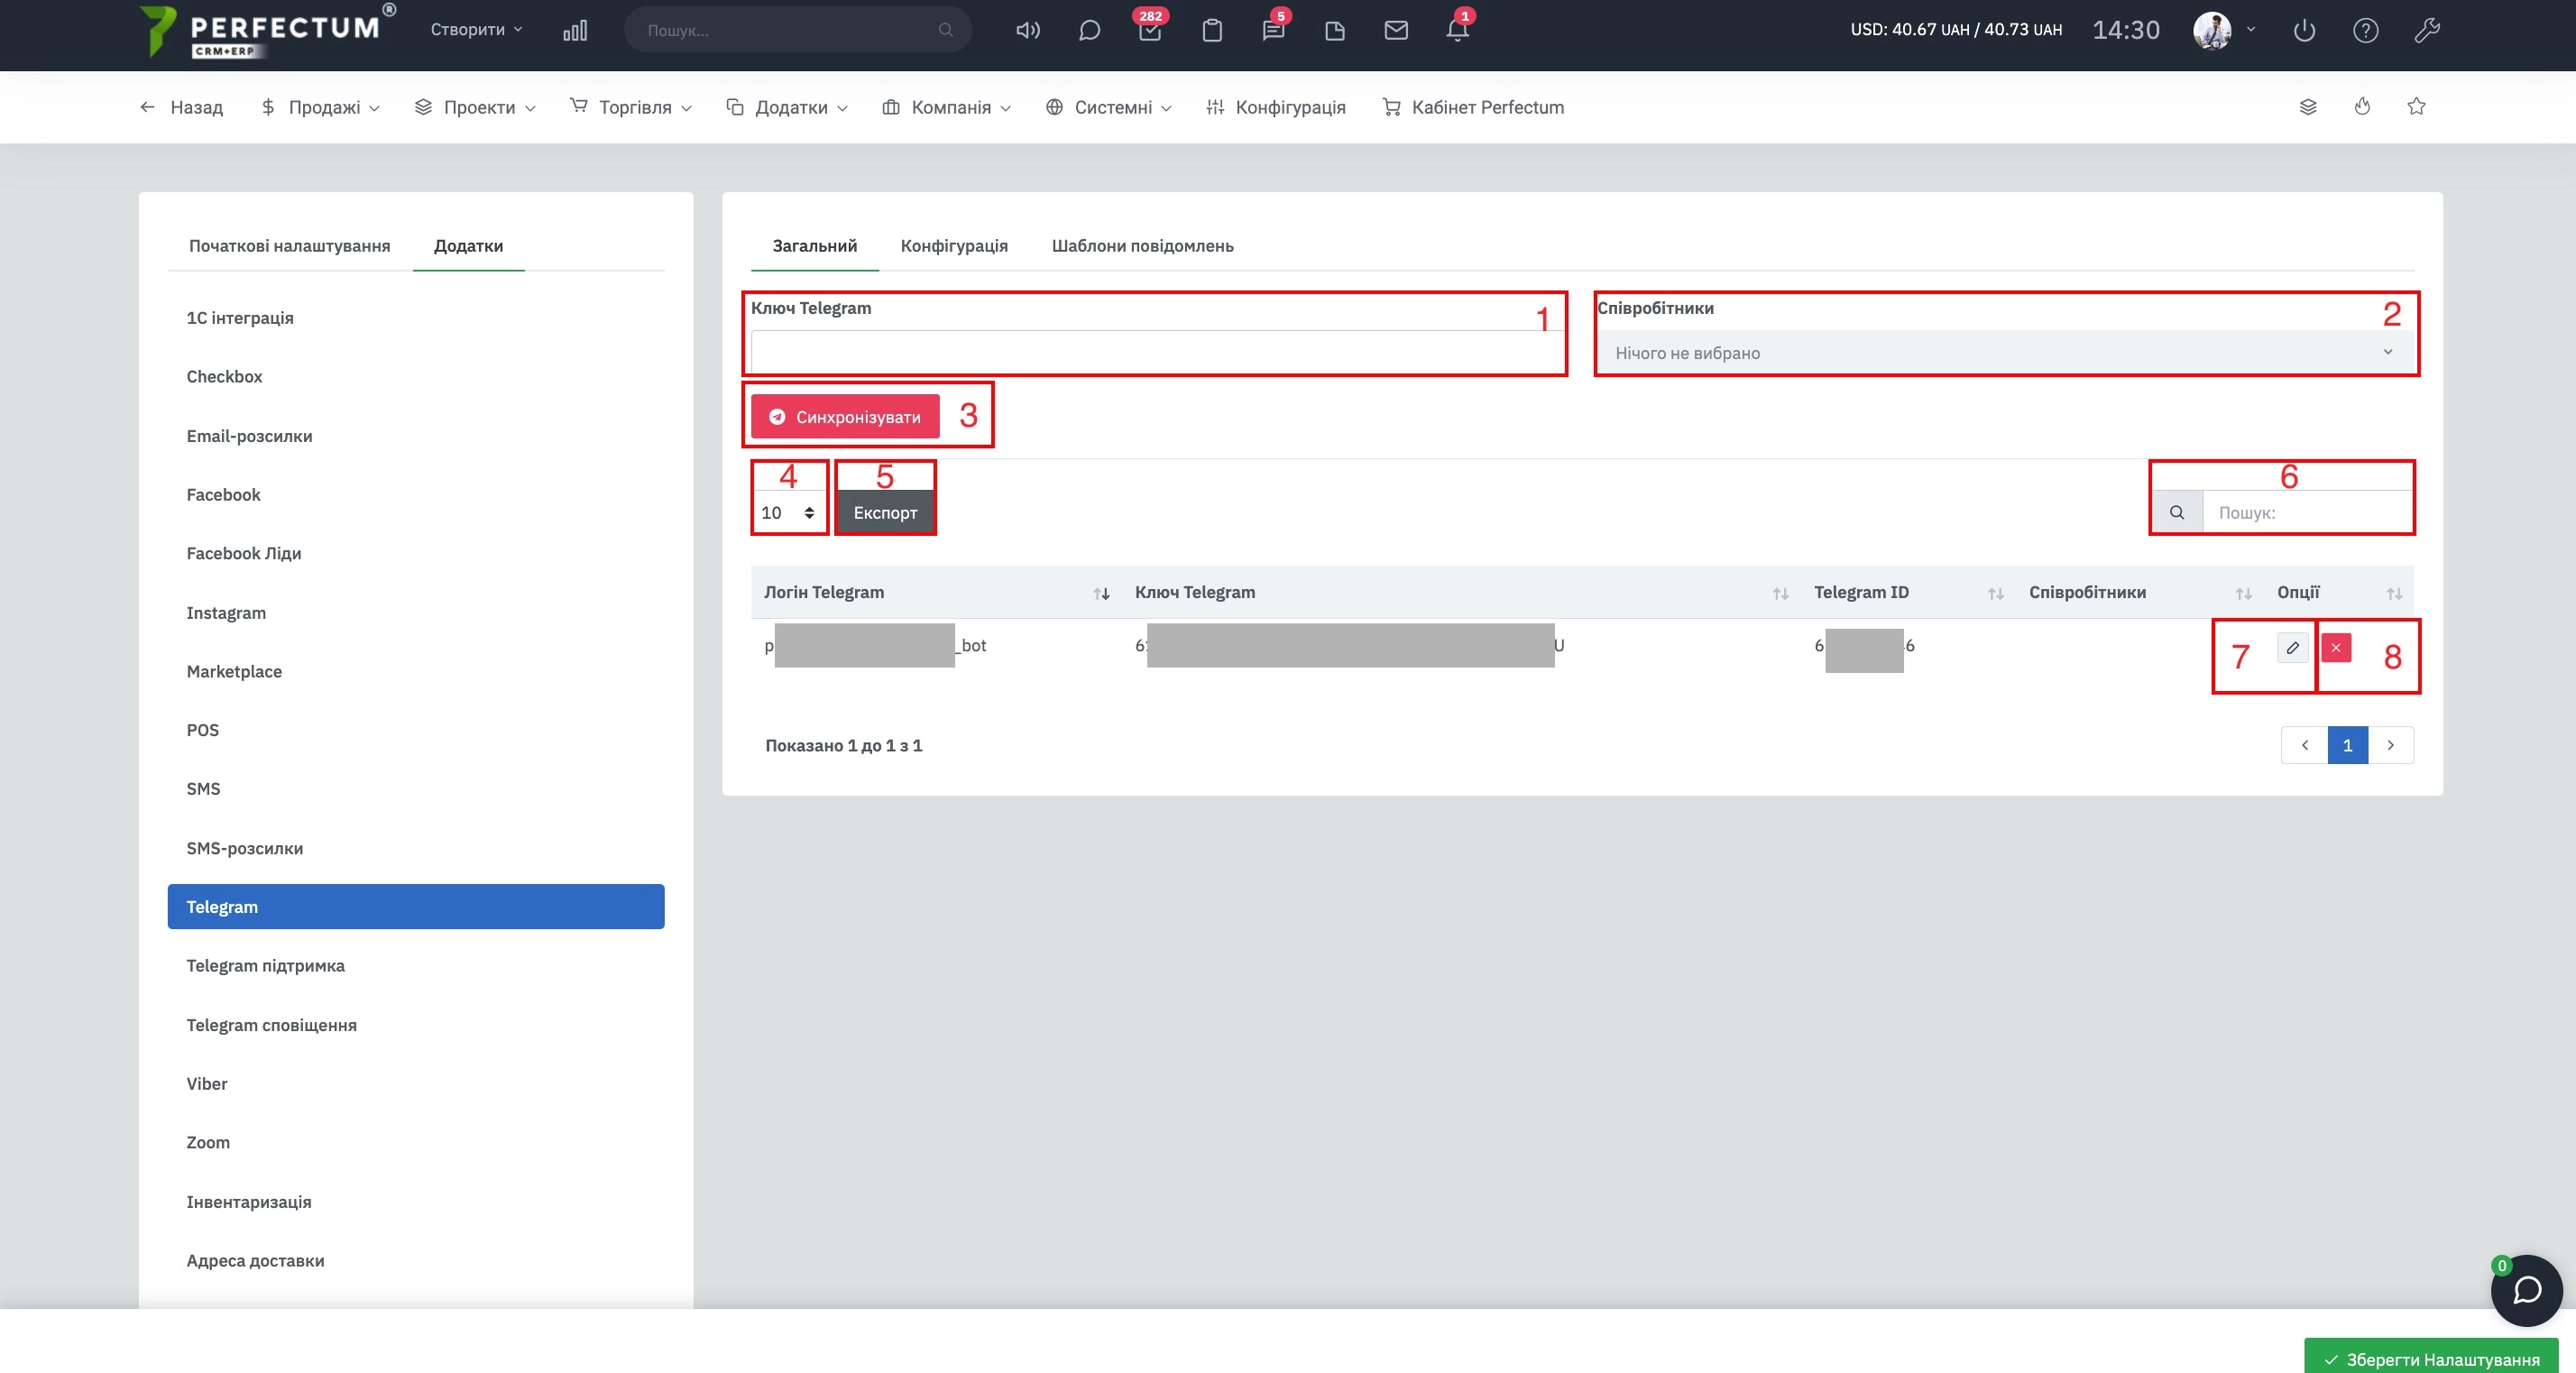Expand the Додатки navigation menu
The height and width of the screenshot is (1373, 2576).
pos(789,106)
